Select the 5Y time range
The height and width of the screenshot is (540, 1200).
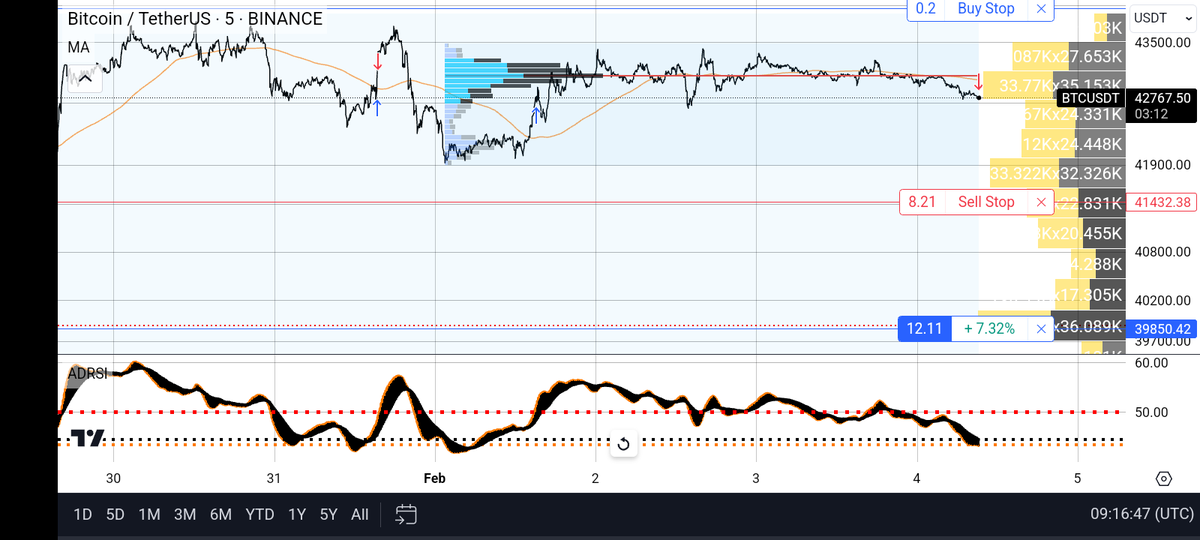pos(329,515)
